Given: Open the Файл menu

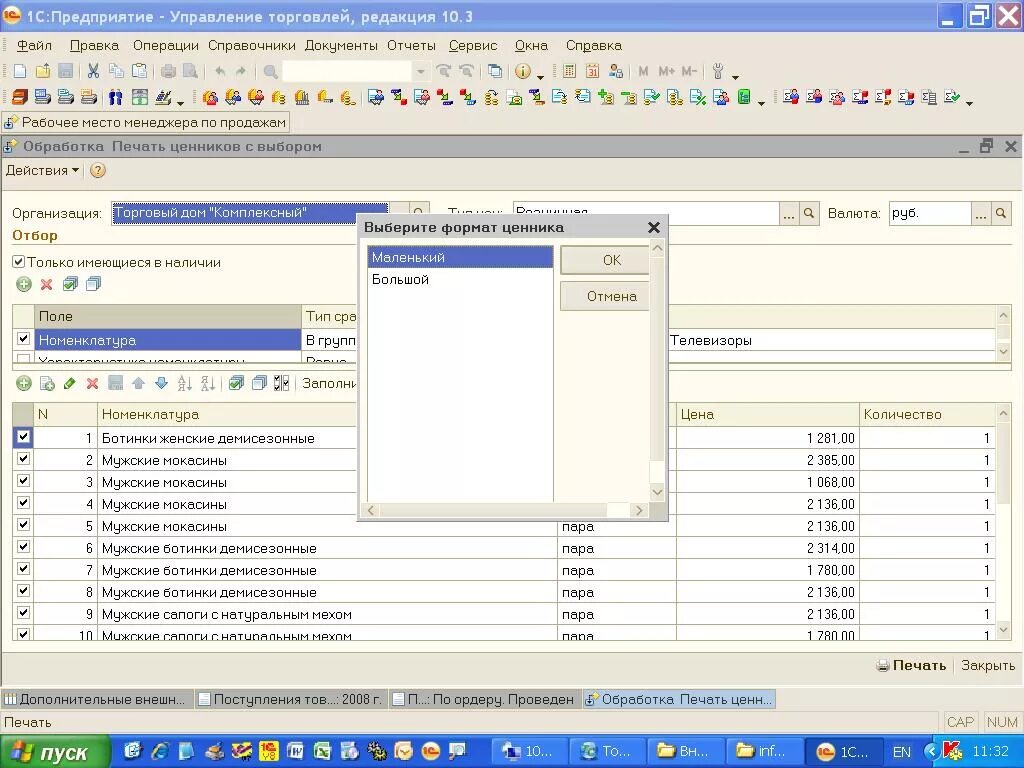Looking at the screenshot, I should [34, 46].
